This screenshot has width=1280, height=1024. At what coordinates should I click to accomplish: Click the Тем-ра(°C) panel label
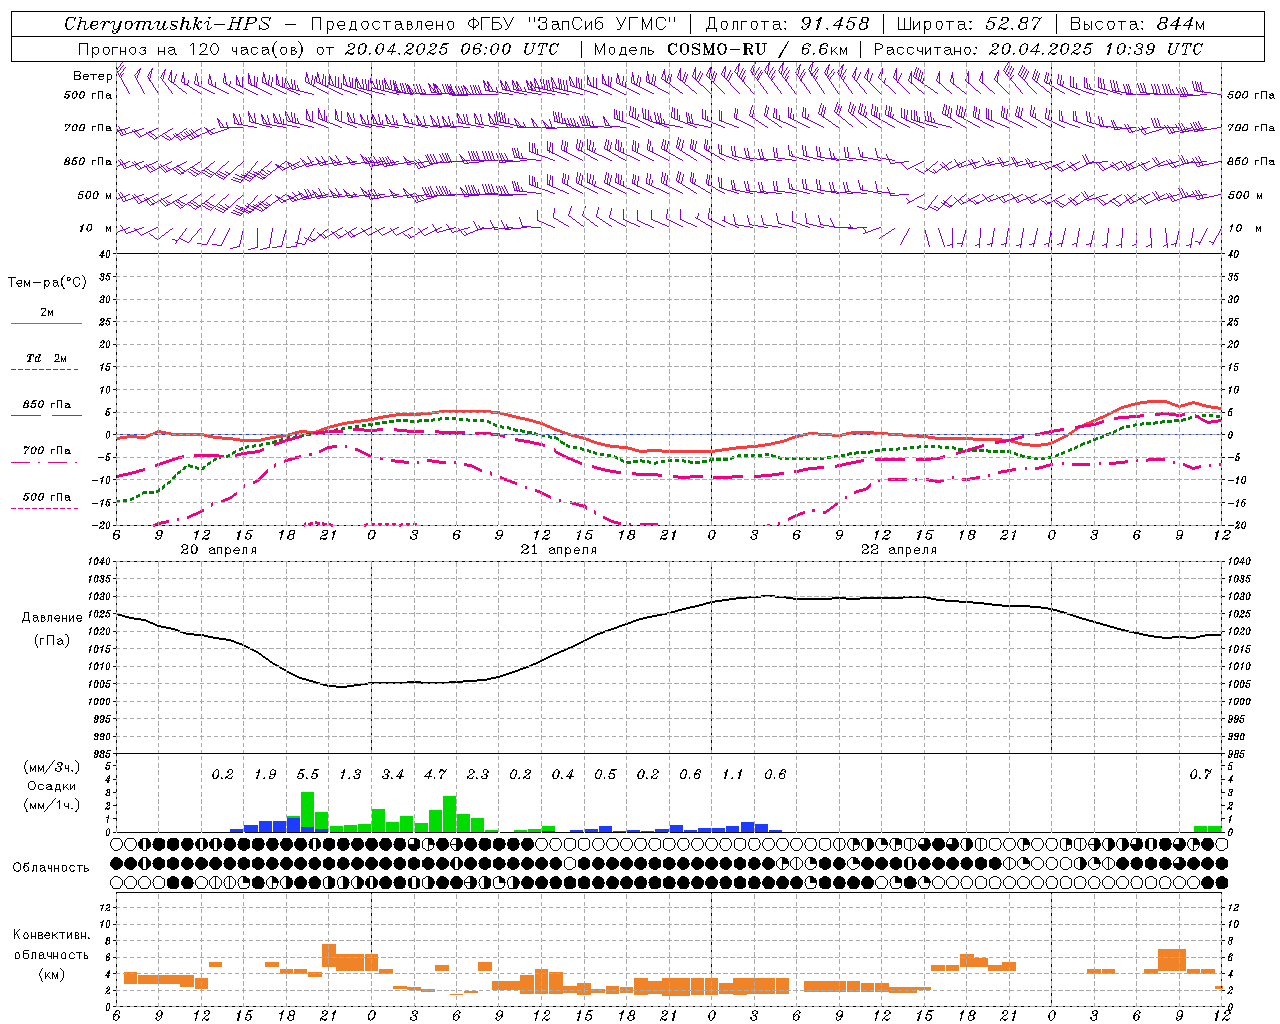click(x=47, y=283)
